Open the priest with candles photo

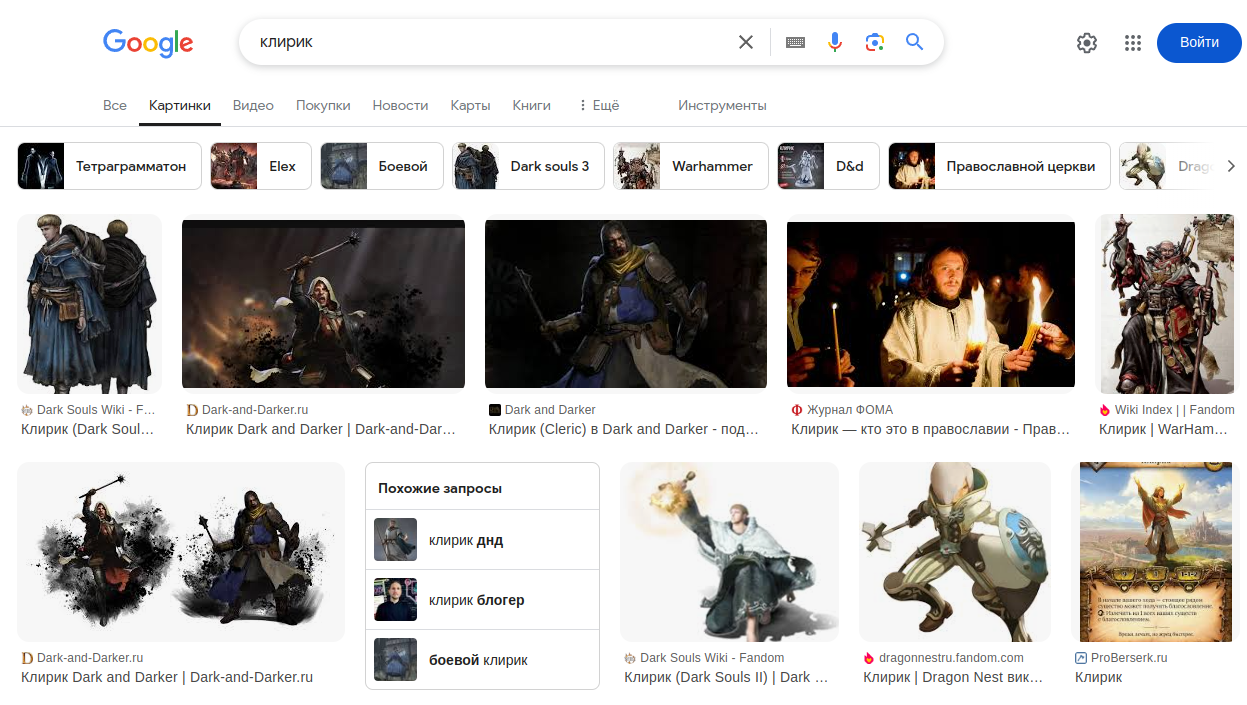(x=931, y=304)
